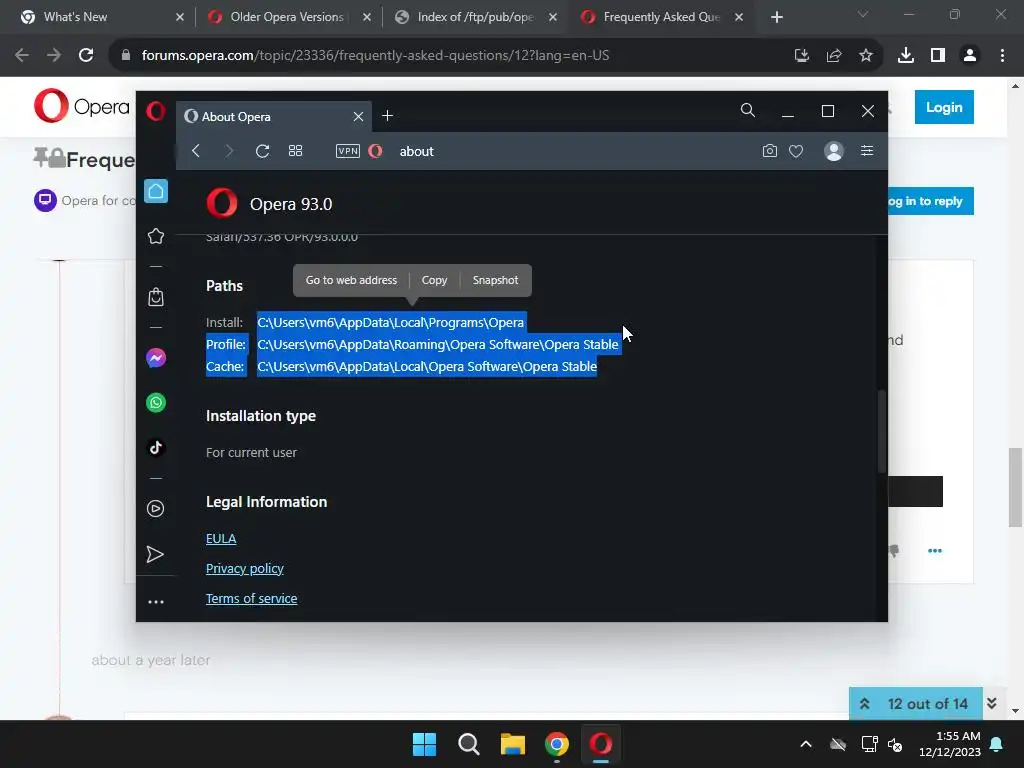This screenshot has width=1024, height=768.
Task: Open the Privacy policy link
Action: tap(245, 569)
